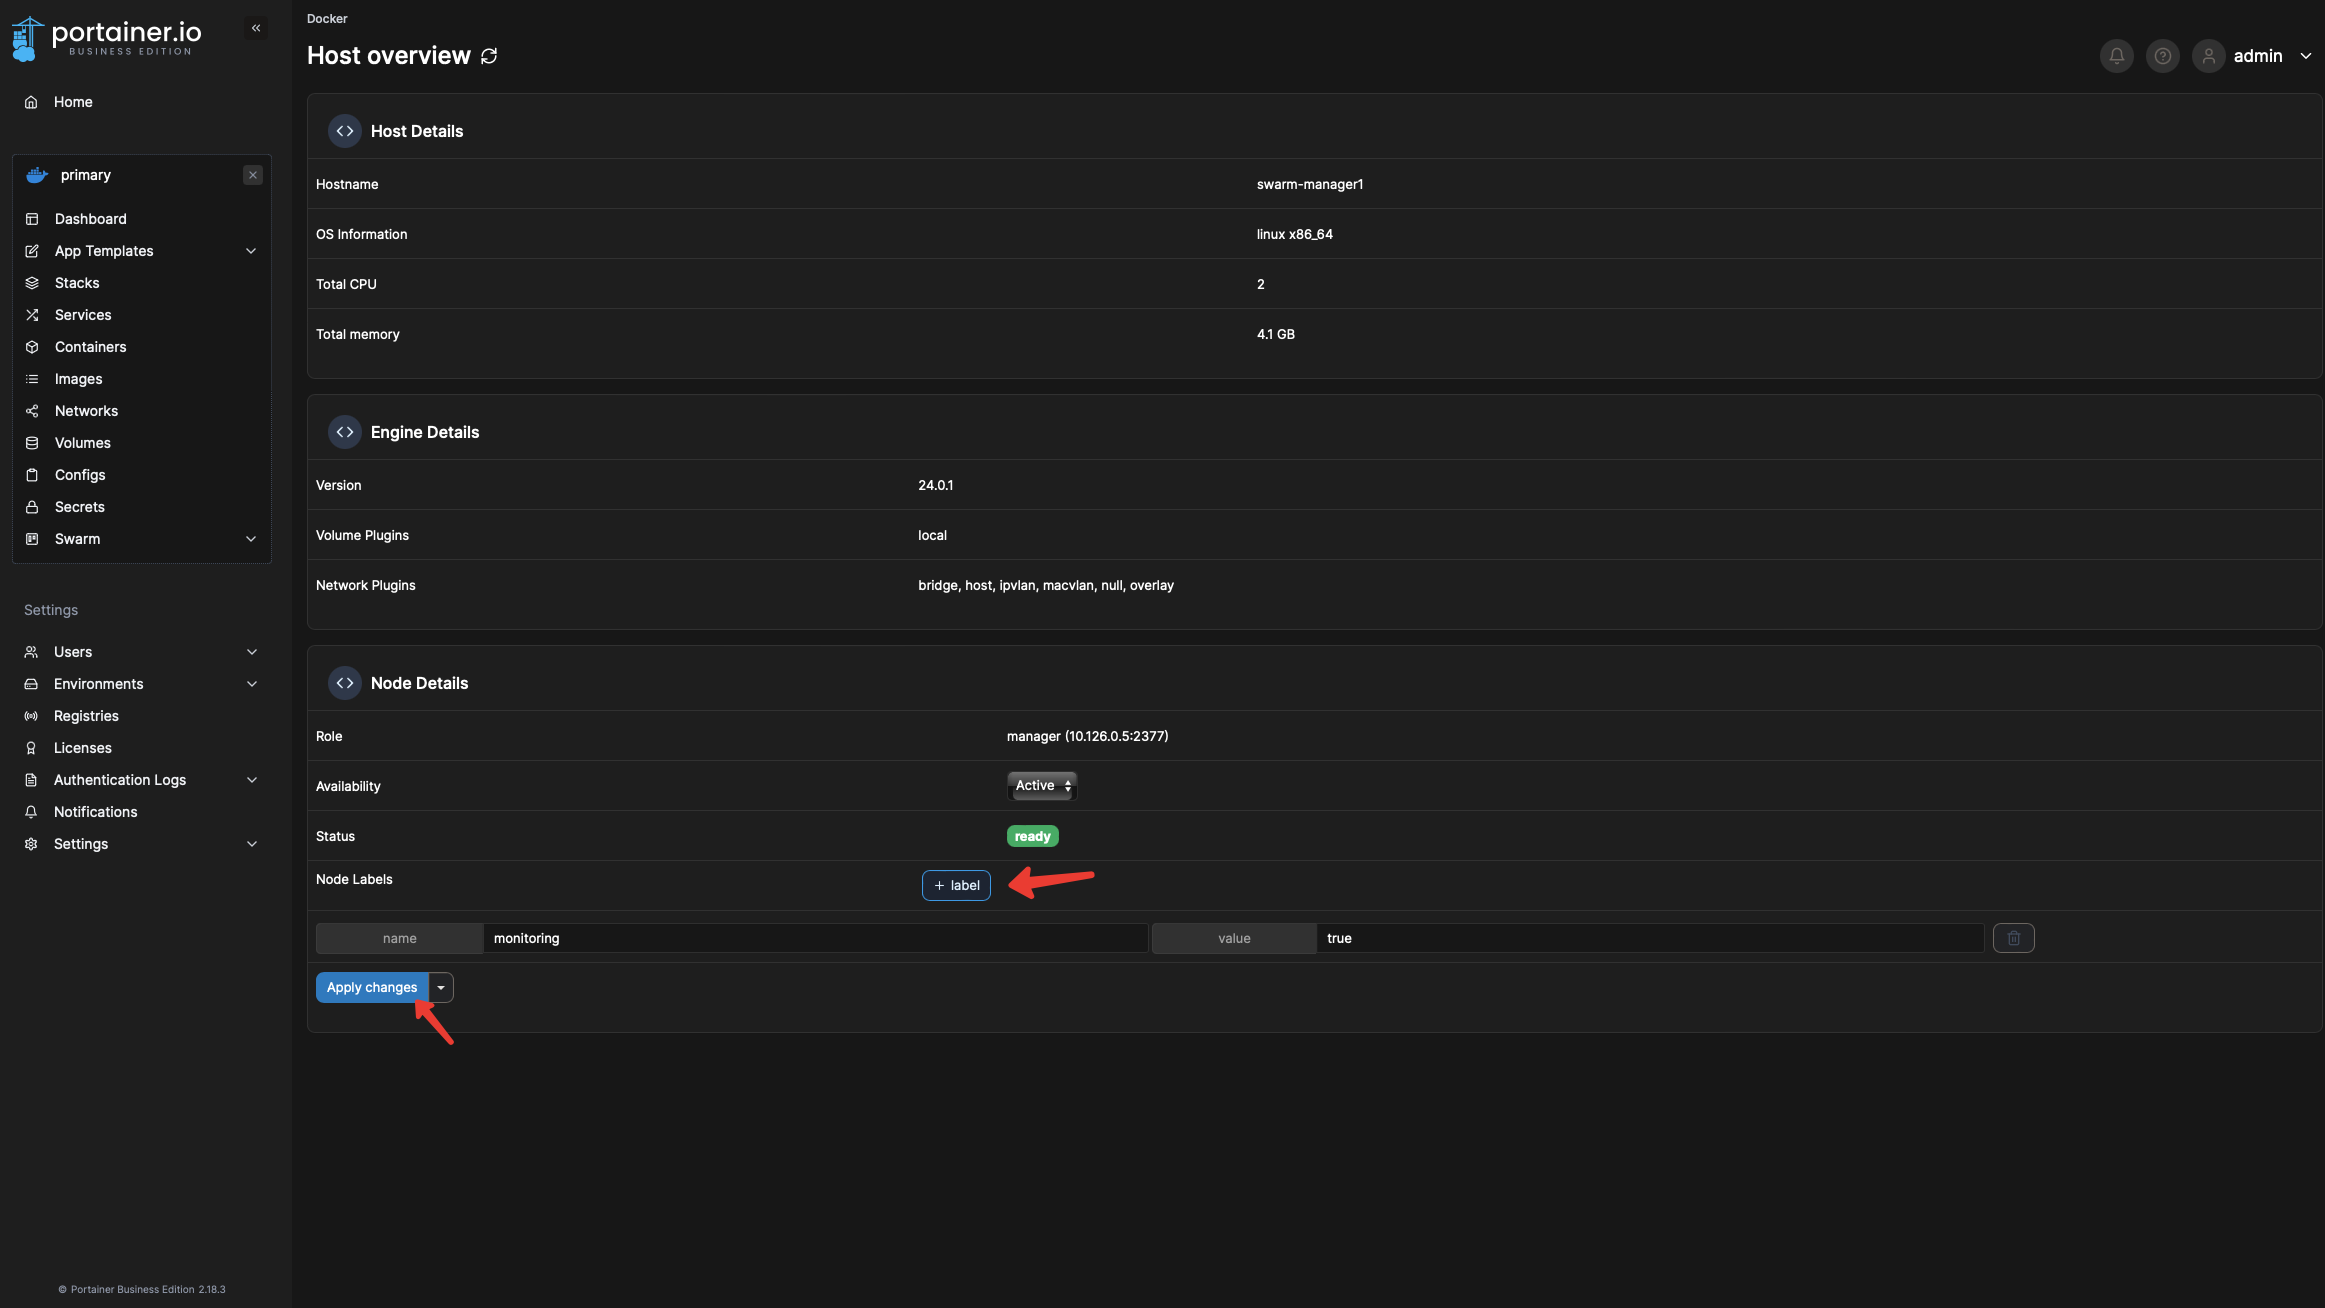Expand the Users submenu chevron
The image size is (2325, 1308).
(x=252, y=652)
